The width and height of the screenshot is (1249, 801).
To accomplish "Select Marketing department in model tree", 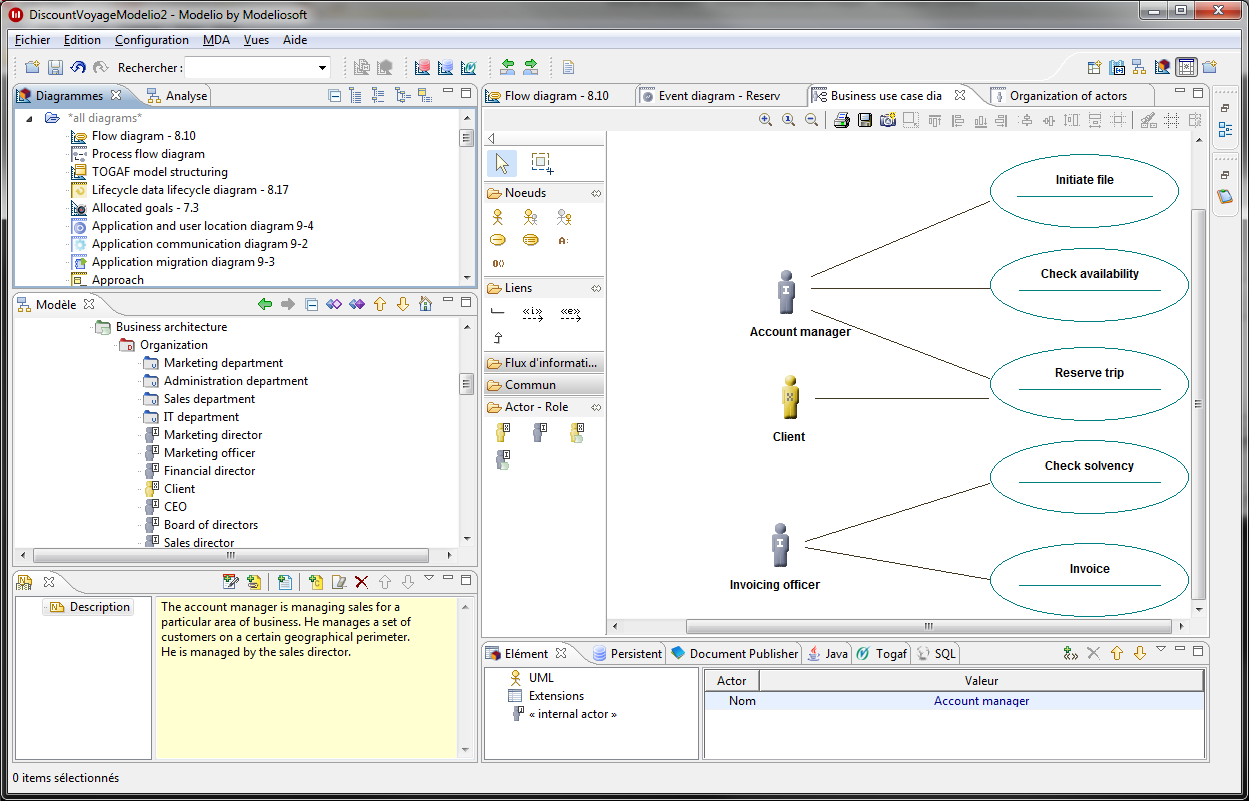I will coord(223,363).
